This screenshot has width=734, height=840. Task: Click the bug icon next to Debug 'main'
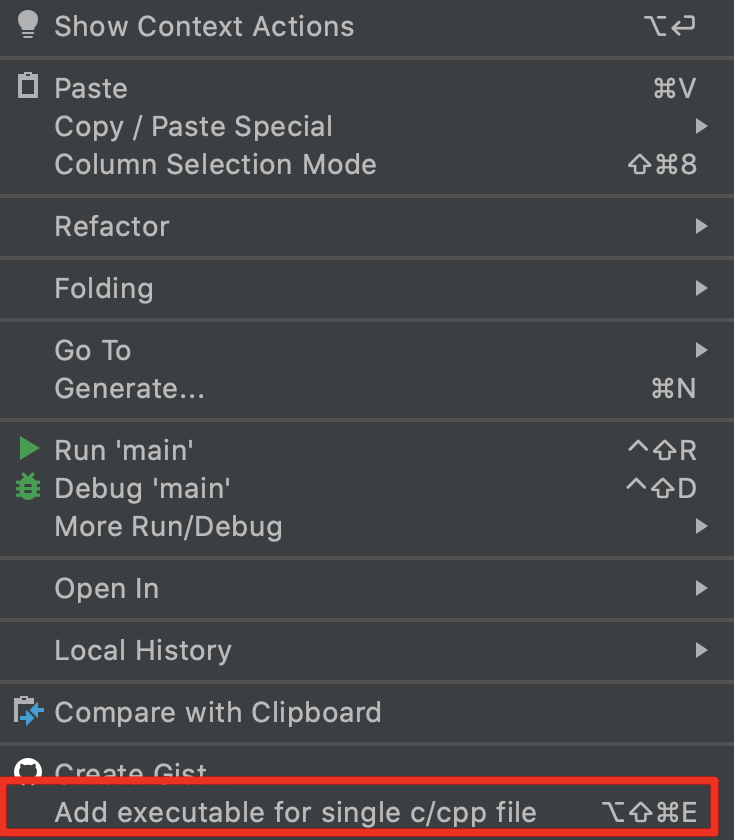28,489
